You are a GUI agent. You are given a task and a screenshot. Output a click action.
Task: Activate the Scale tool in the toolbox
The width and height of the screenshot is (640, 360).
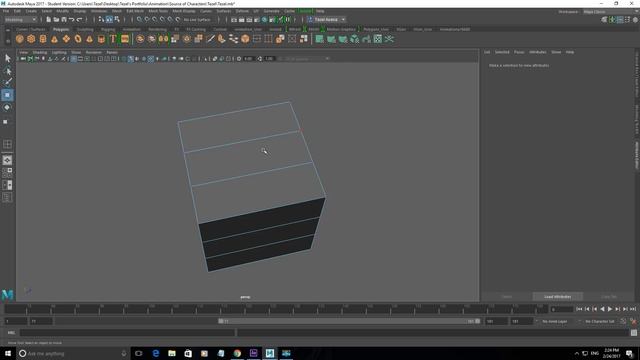(x=6, y=121)
